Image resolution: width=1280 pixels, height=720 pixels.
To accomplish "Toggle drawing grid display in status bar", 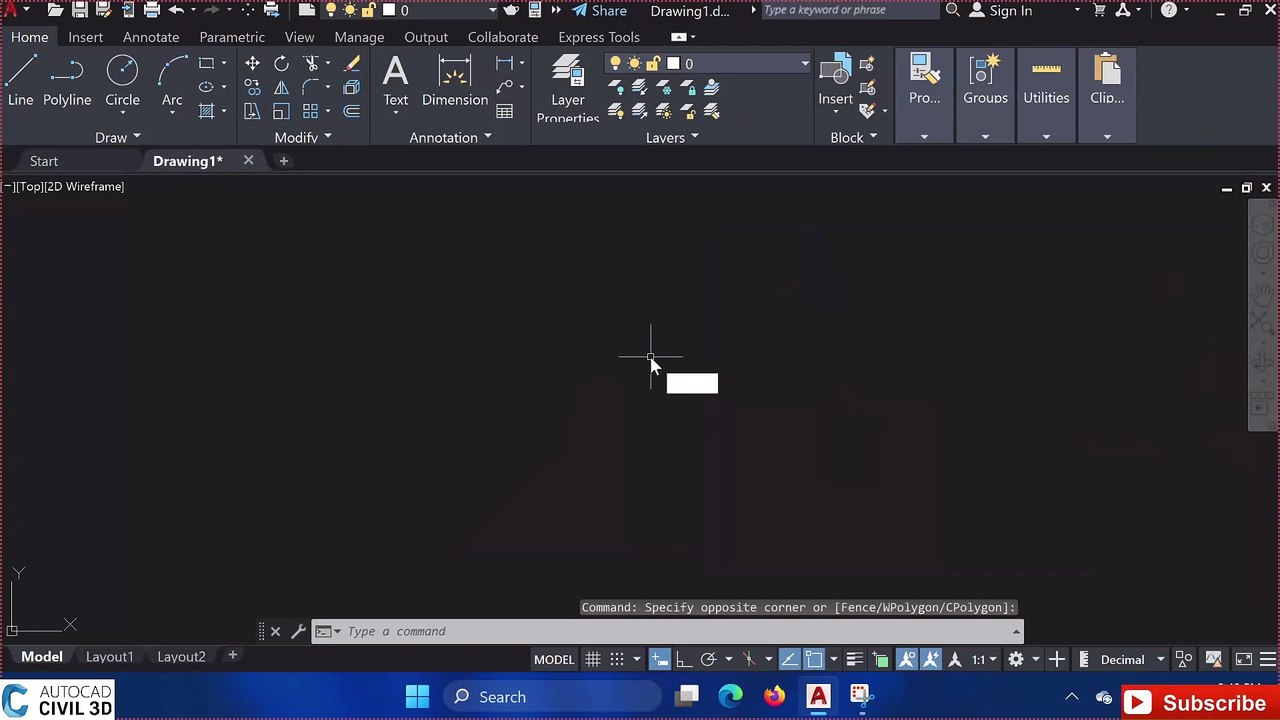I will click(593, 659).
